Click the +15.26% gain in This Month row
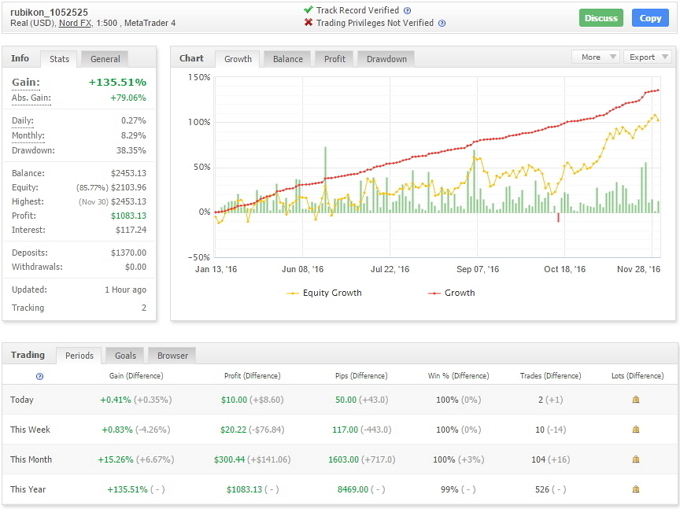The width and height of the screenshot is (680, 509). tap(115, 460)
